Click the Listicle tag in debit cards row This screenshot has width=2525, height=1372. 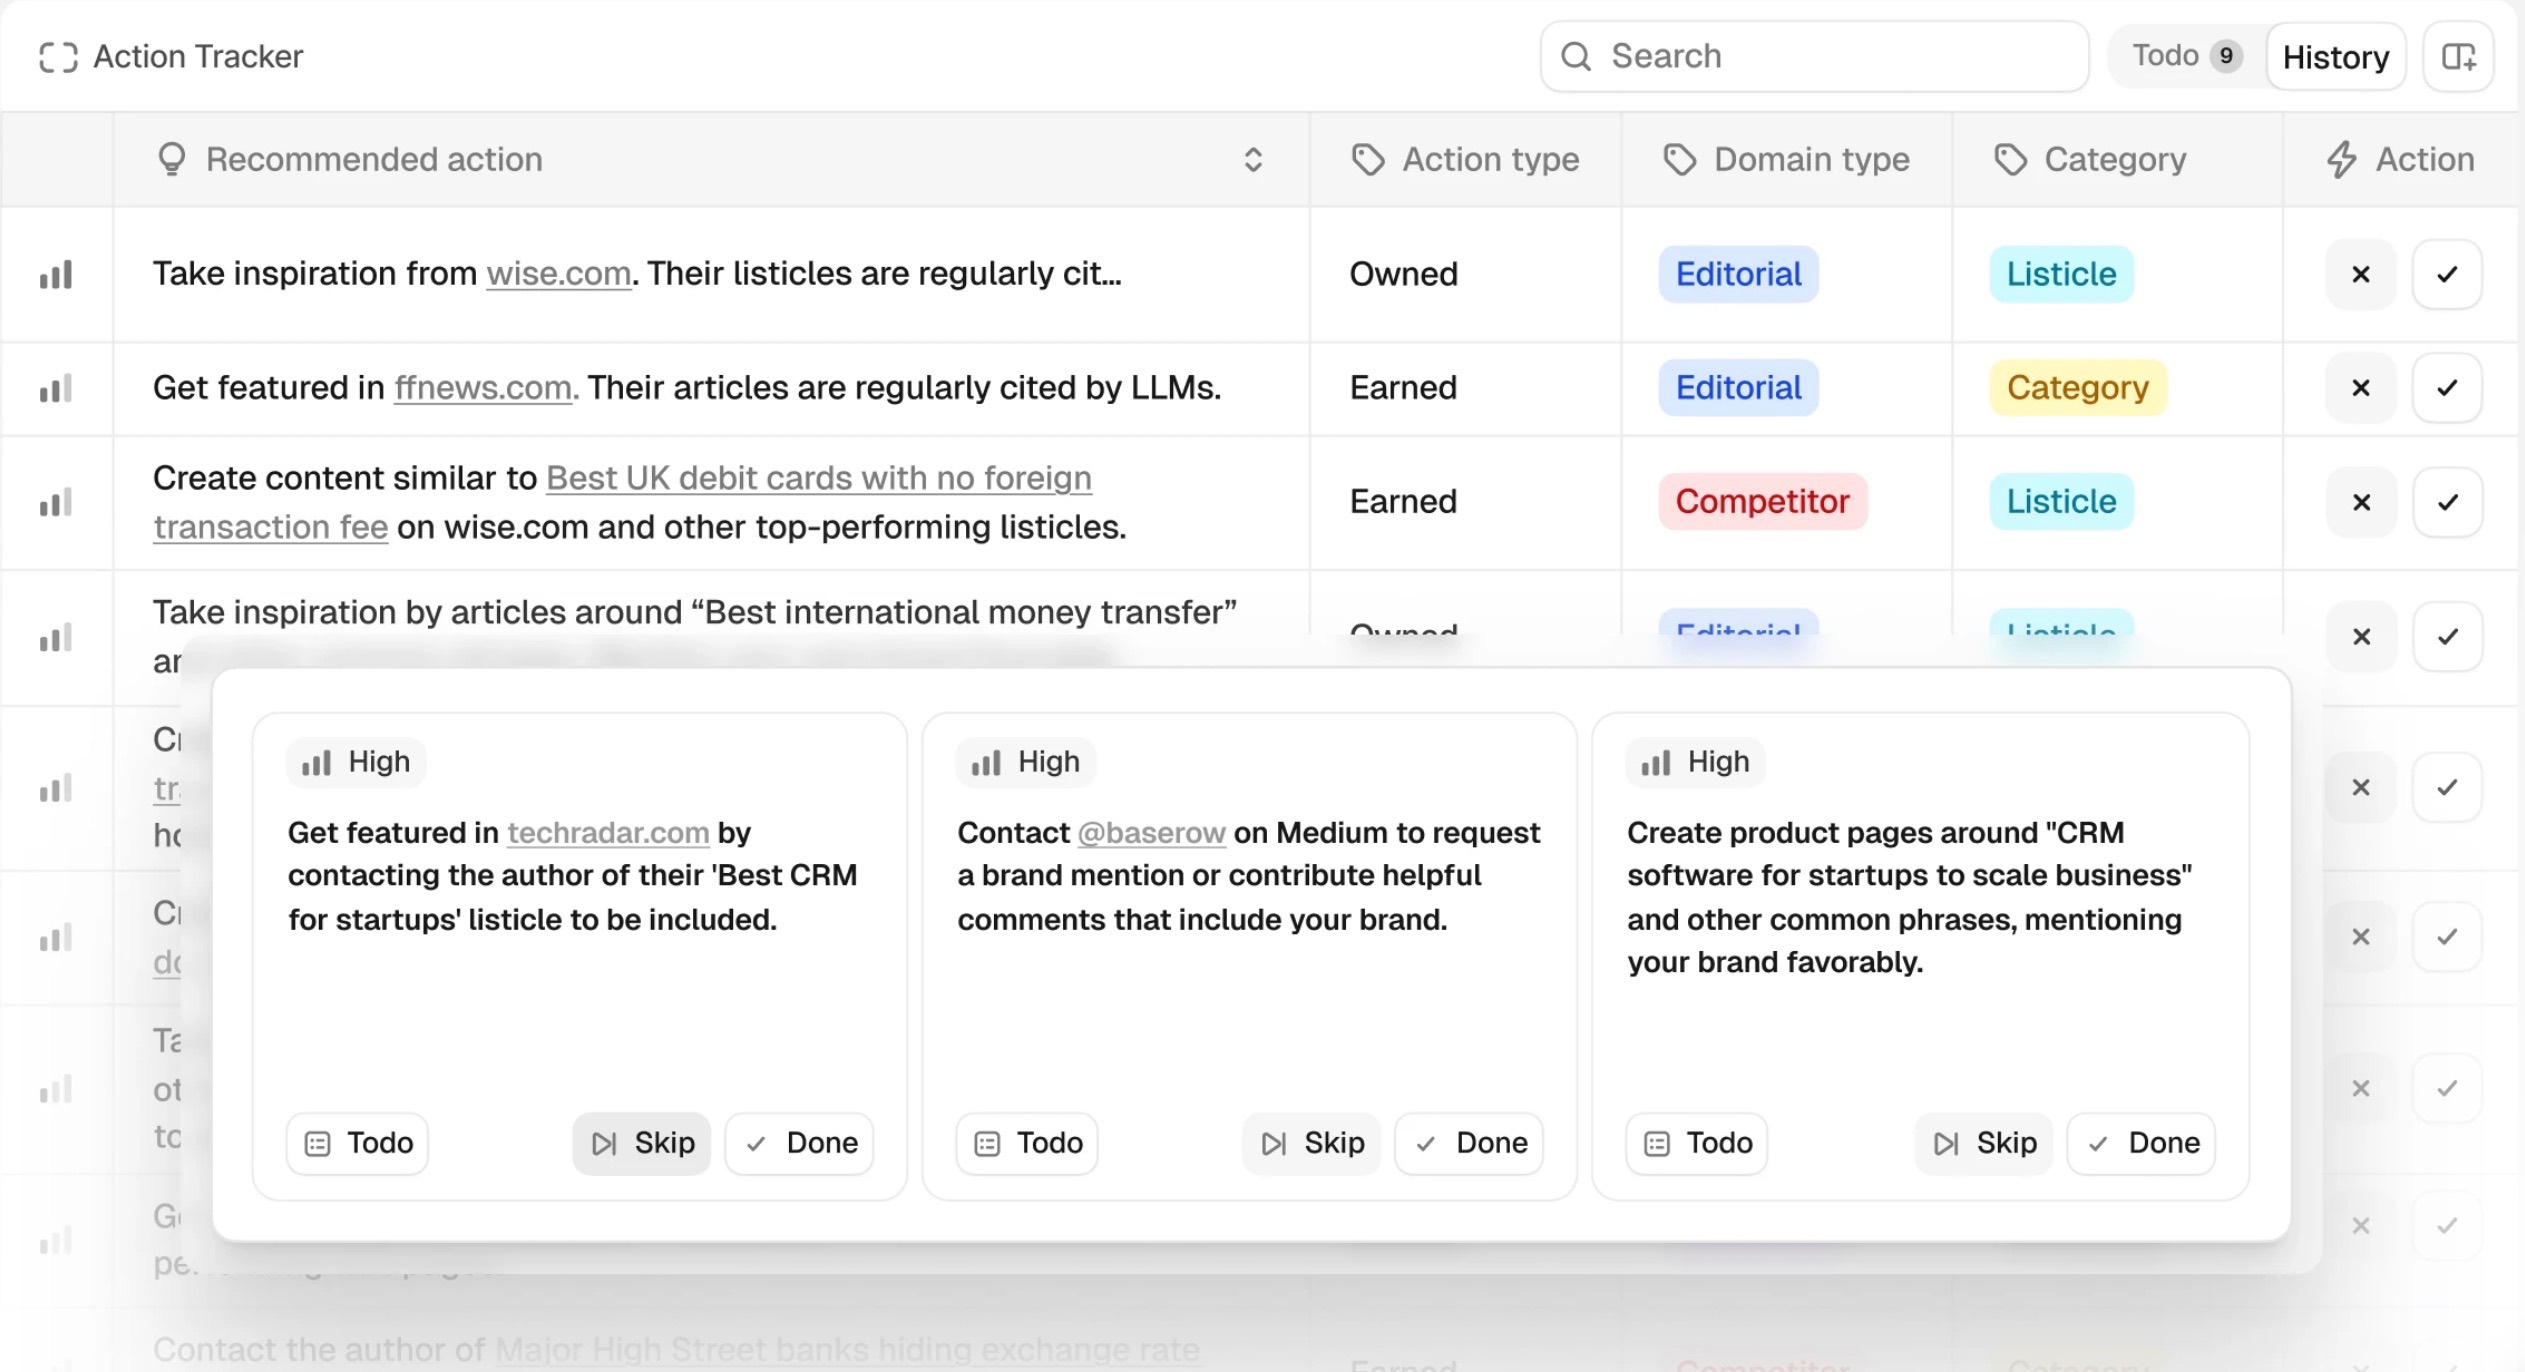click(2061, 502)
